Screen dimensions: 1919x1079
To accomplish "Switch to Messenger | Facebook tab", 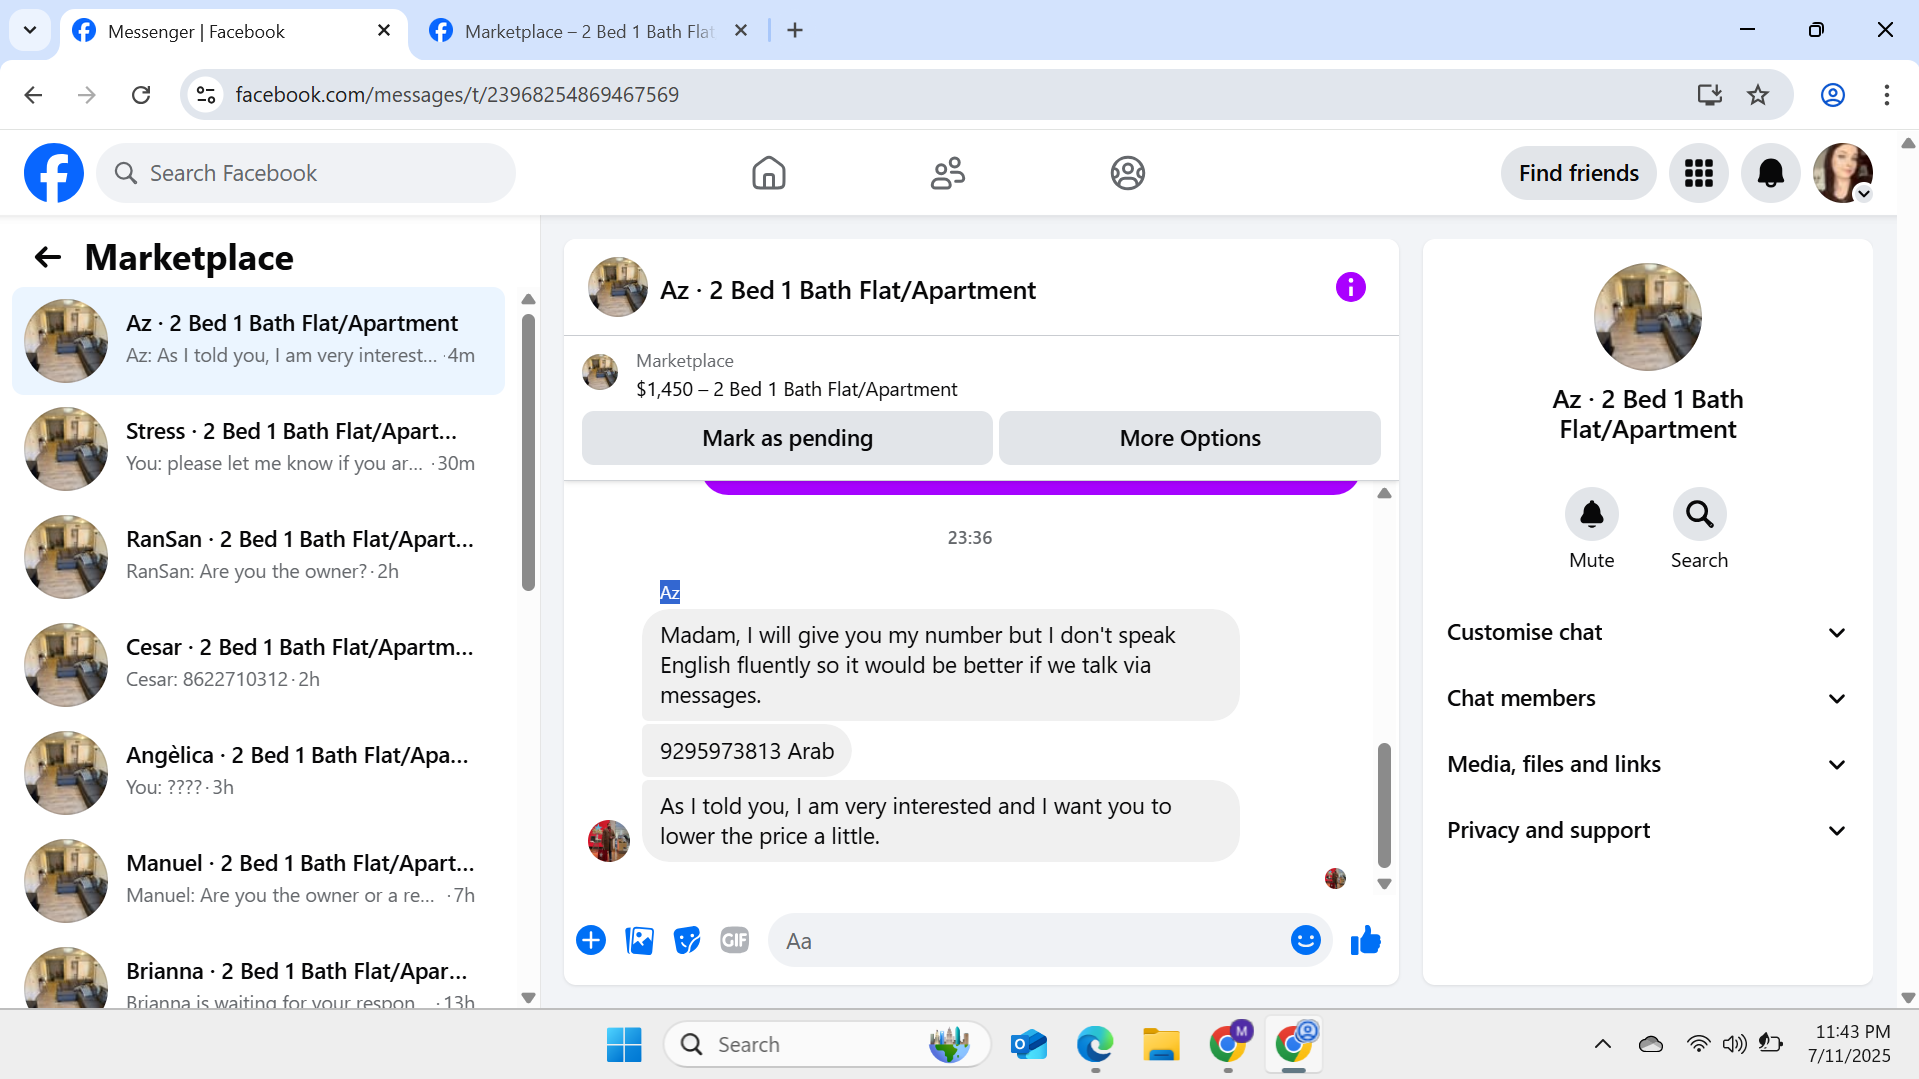I will coord(233,31).
